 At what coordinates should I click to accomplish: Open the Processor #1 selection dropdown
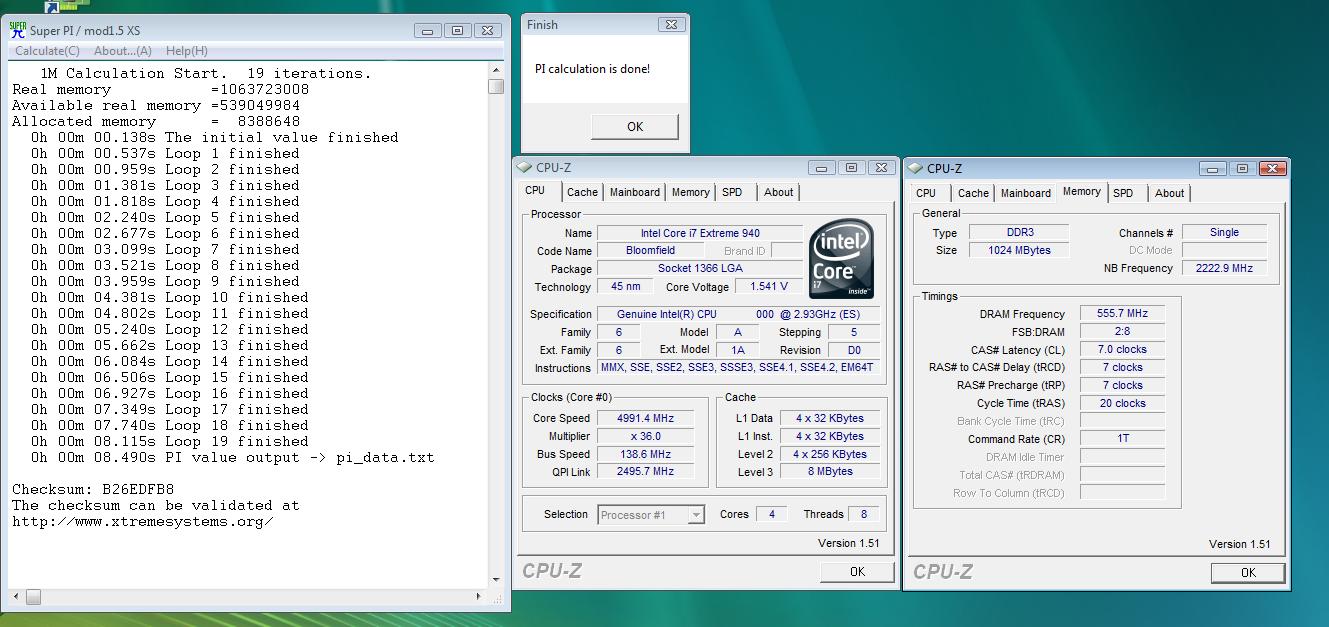click(x=651, y=515)
